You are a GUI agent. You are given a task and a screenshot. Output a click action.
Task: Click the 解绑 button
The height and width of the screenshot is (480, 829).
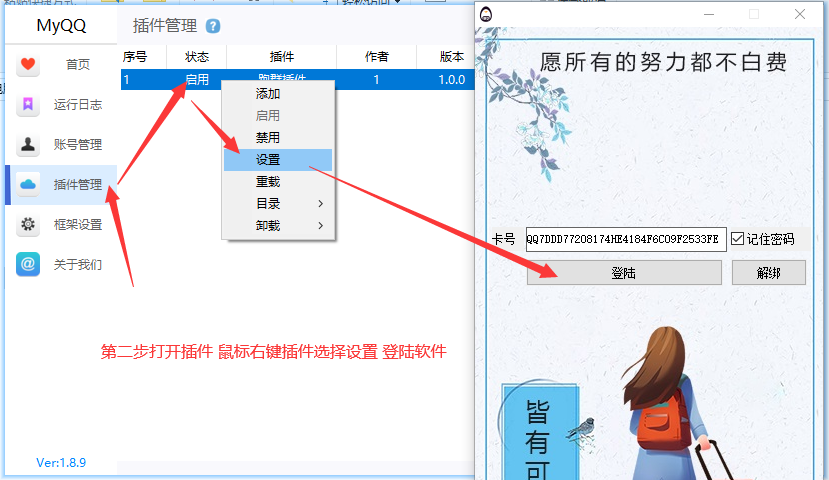tap(768, 273)
